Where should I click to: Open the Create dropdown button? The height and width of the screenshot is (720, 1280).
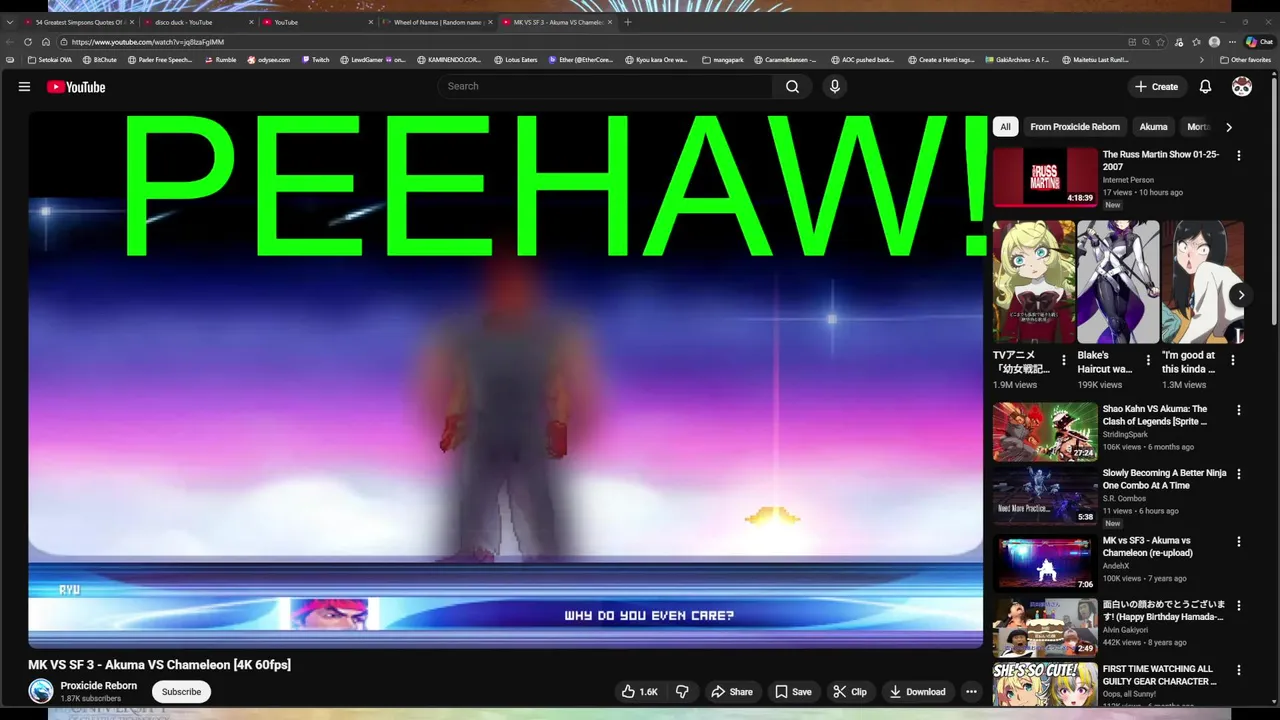(x=1156, y=87)
